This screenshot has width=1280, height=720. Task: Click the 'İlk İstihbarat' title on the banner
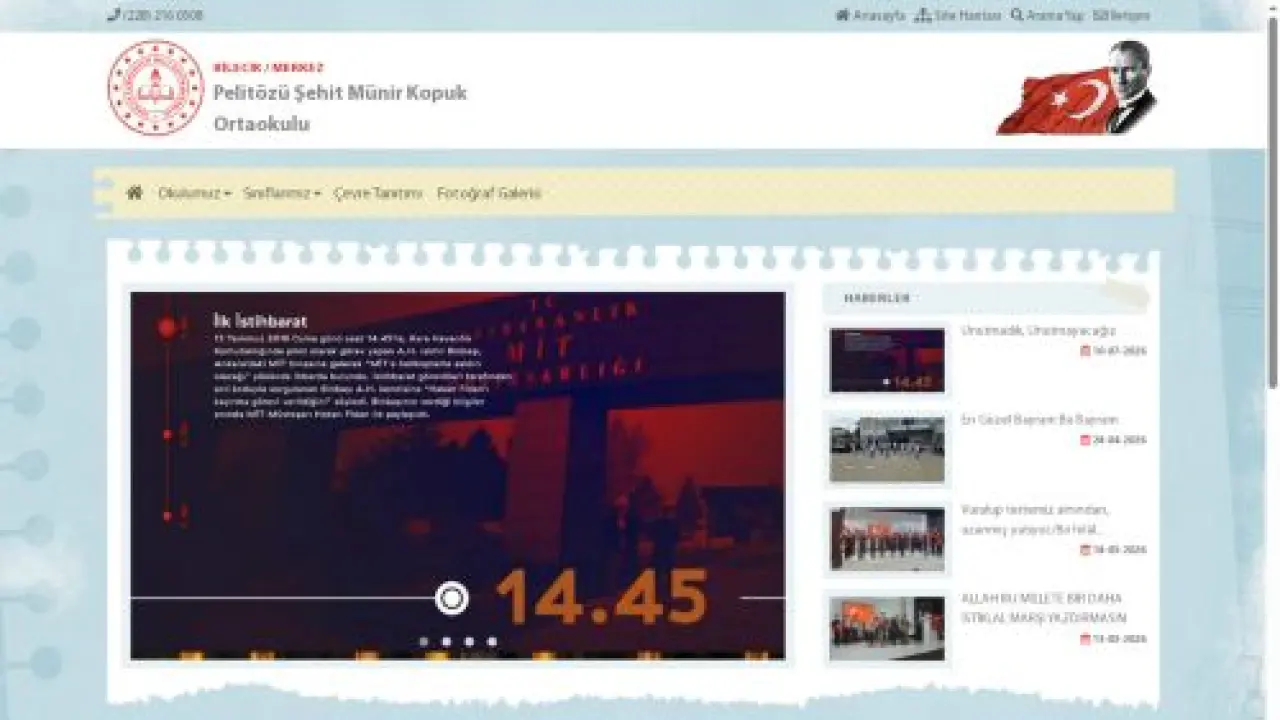[260, 321]
